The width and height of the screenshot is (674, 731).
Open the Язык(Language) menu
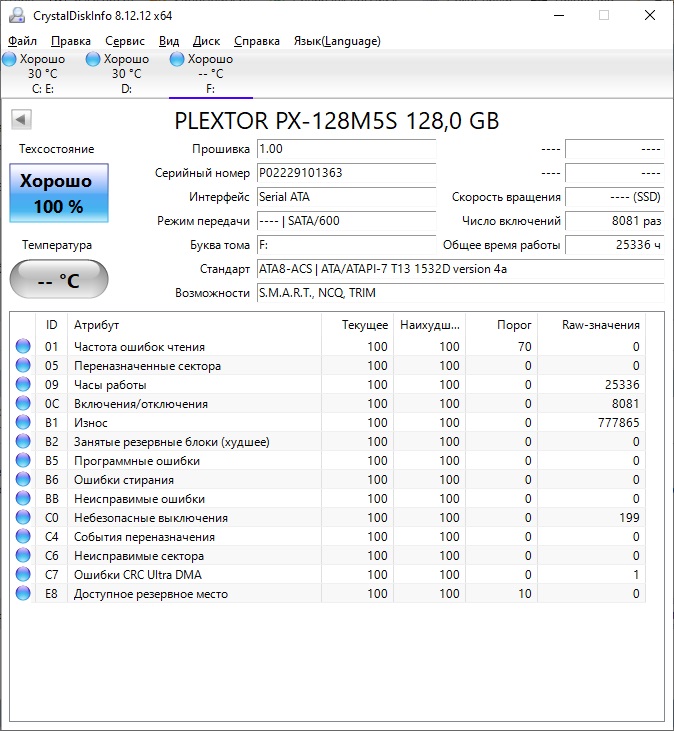pyautogui.click(x=337, y=41)
